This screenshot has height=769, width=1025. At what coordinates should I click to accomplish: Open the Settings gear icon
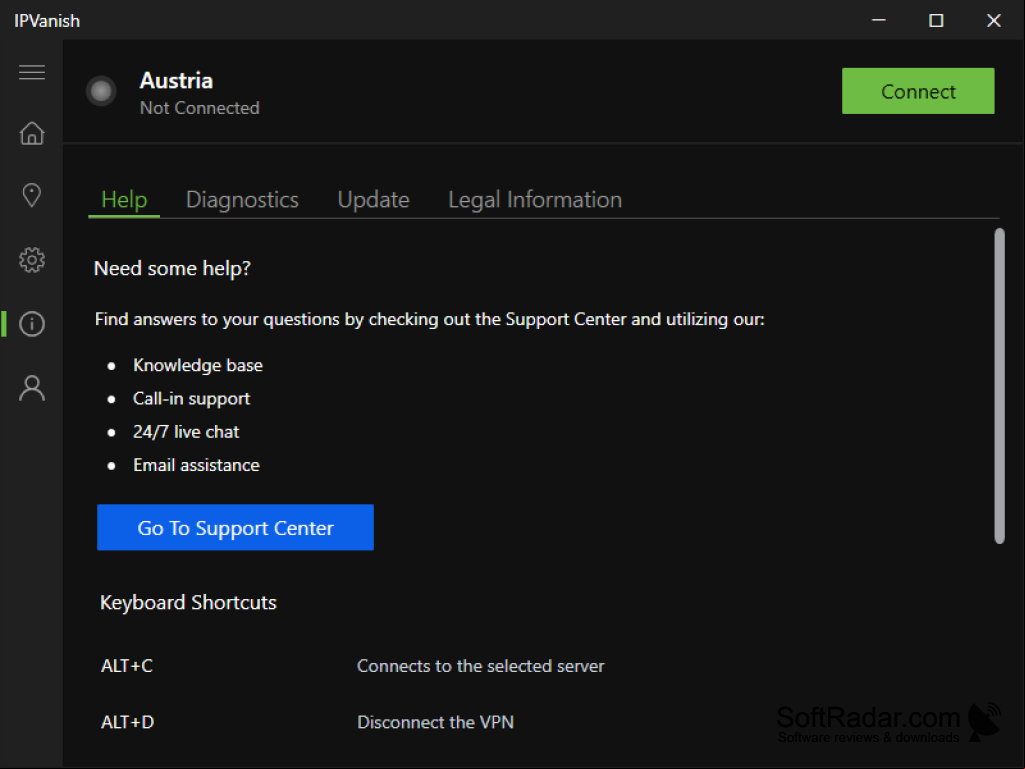(32, 260)
